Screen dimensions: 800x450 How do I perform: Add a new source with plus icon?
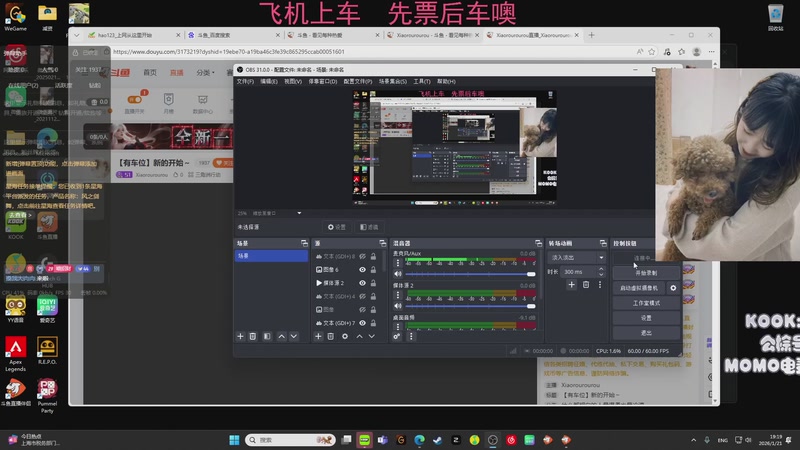[x=318, y=336]
